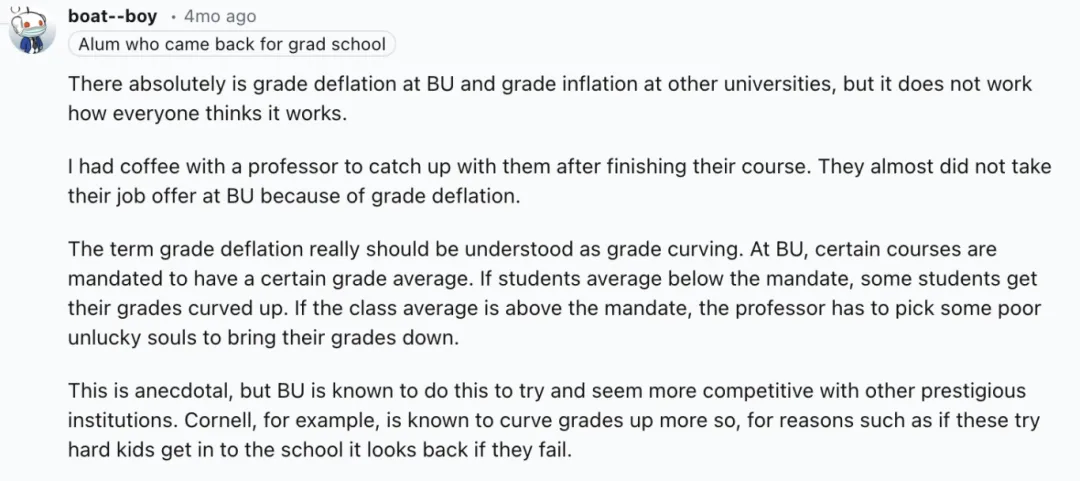The width and height of the screenshot is (1080, 481).
Task: Click the line beginning "This is anecdotal"
Action: [547, 391]
